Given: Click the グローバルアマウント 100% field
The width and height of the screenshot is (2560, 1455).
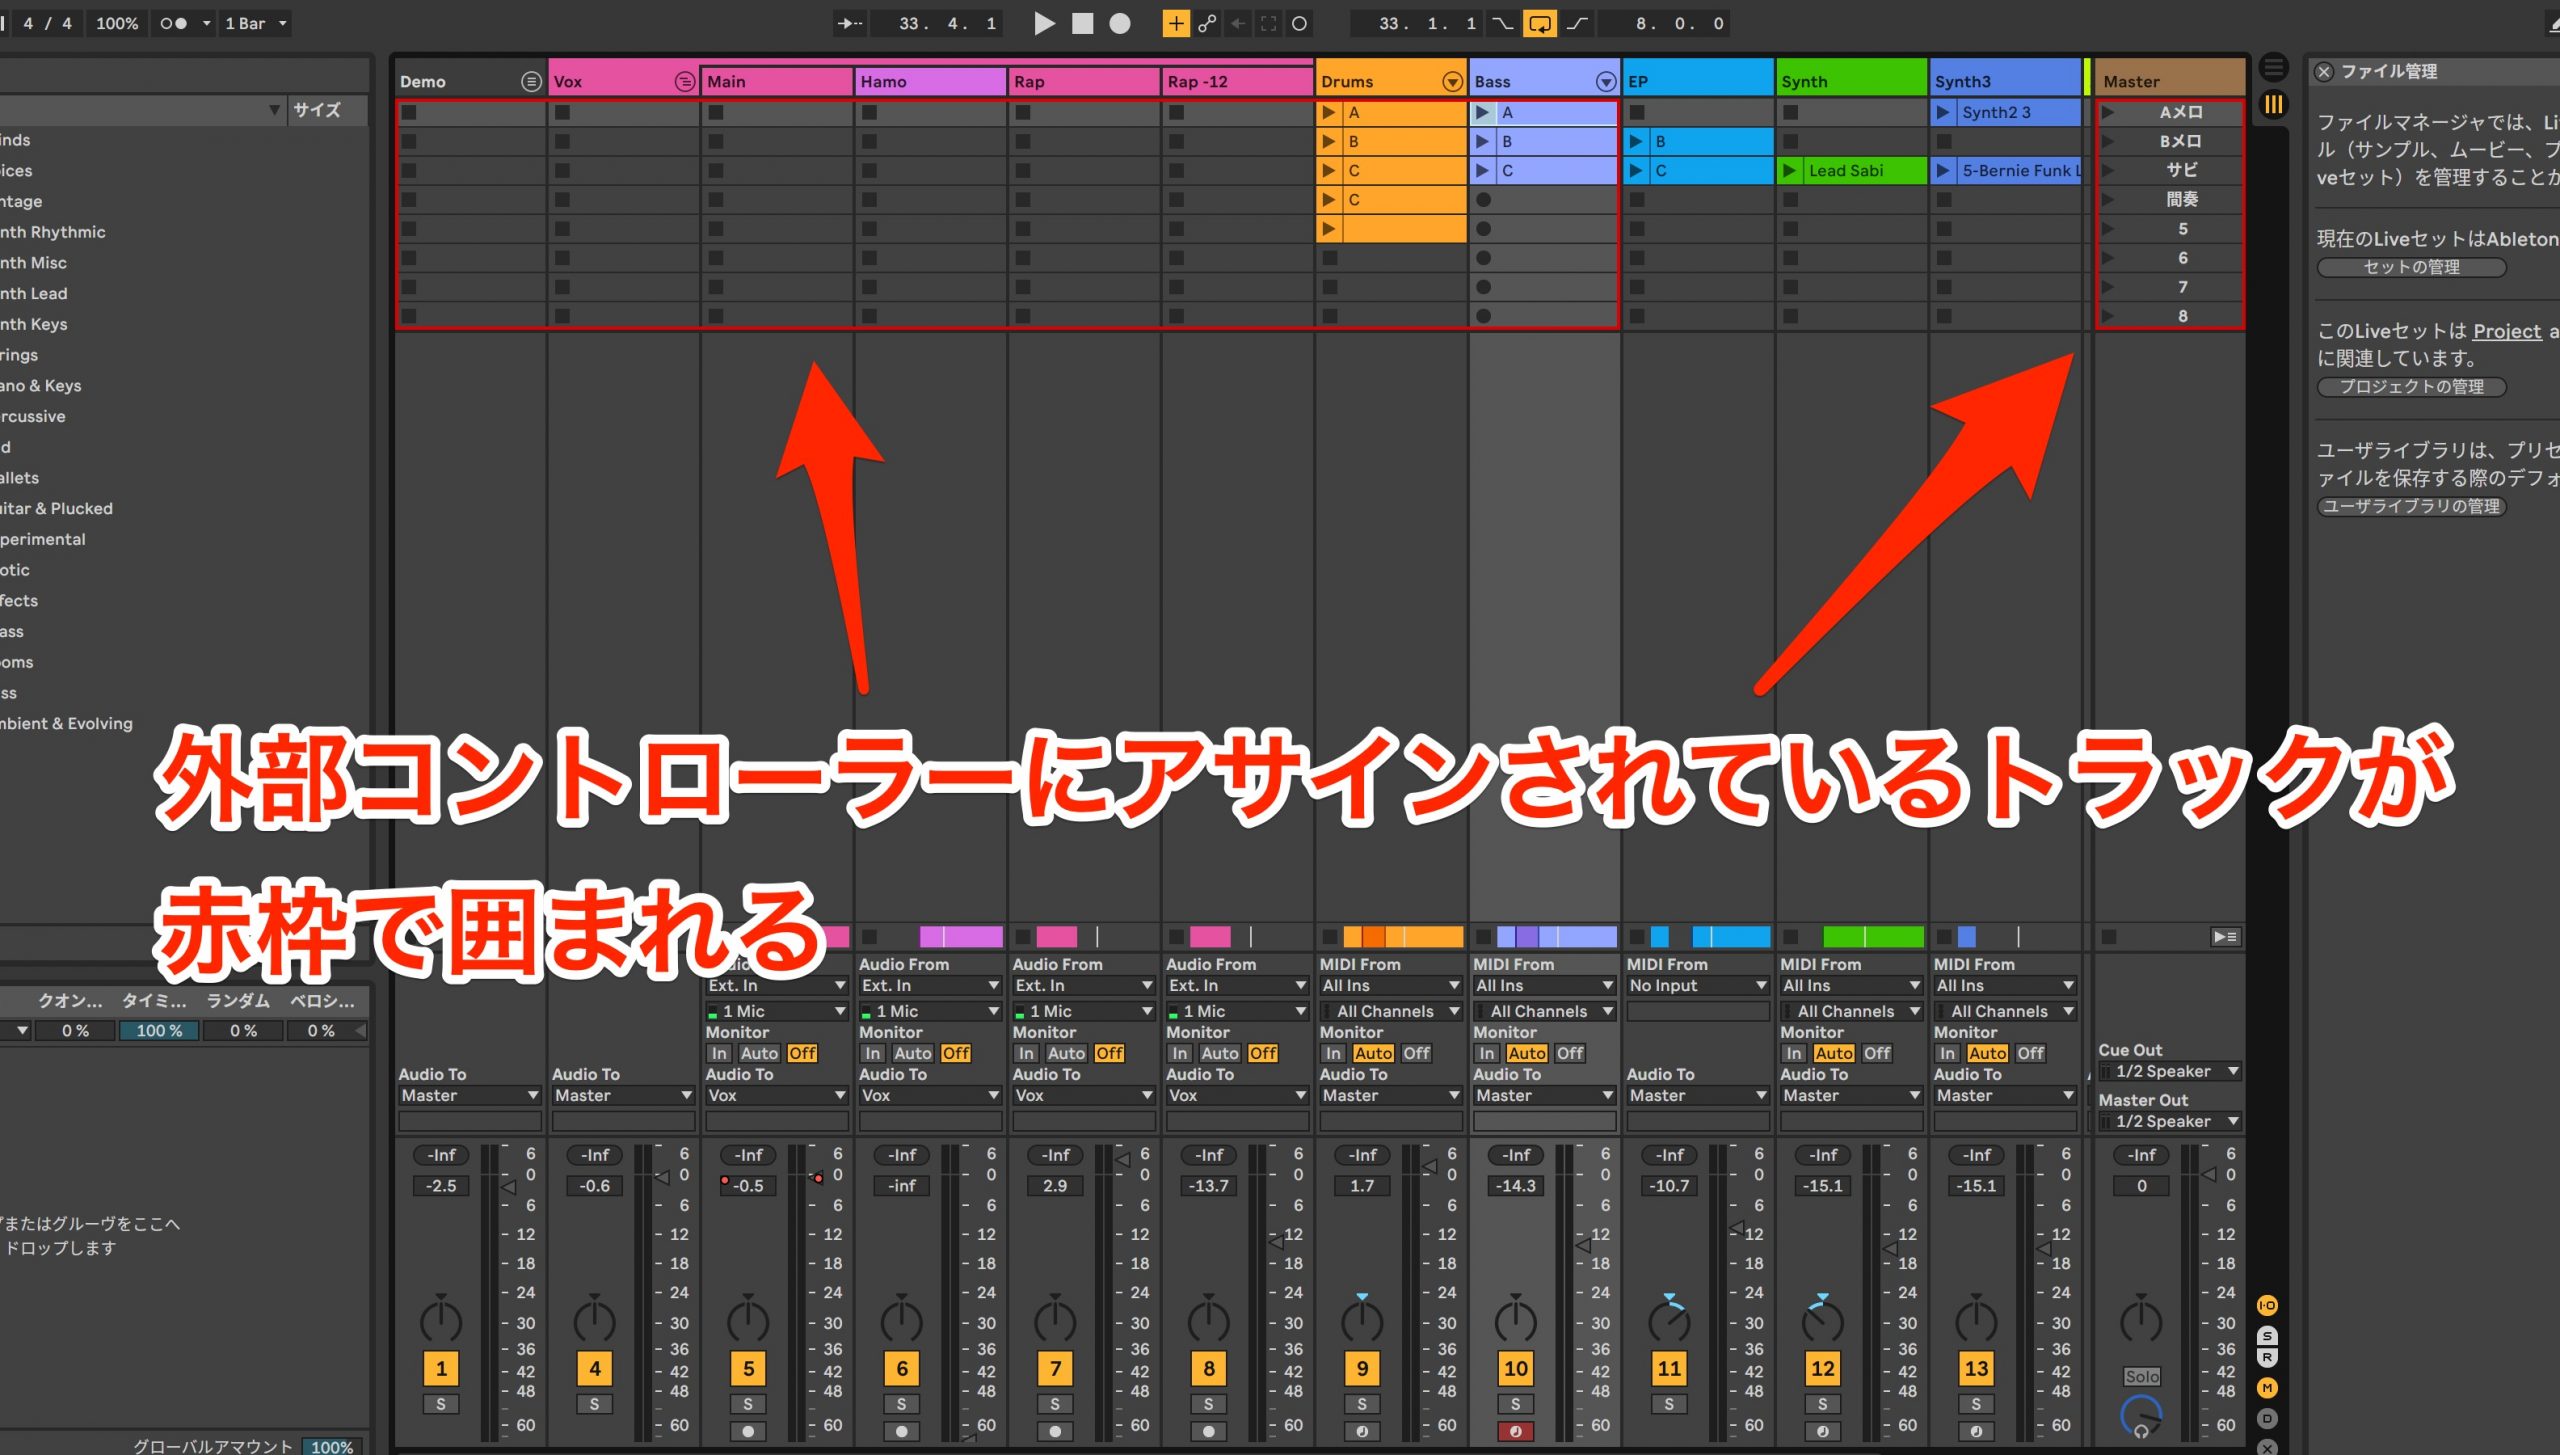Looking at the screenshot, I should click(332, 1446).
